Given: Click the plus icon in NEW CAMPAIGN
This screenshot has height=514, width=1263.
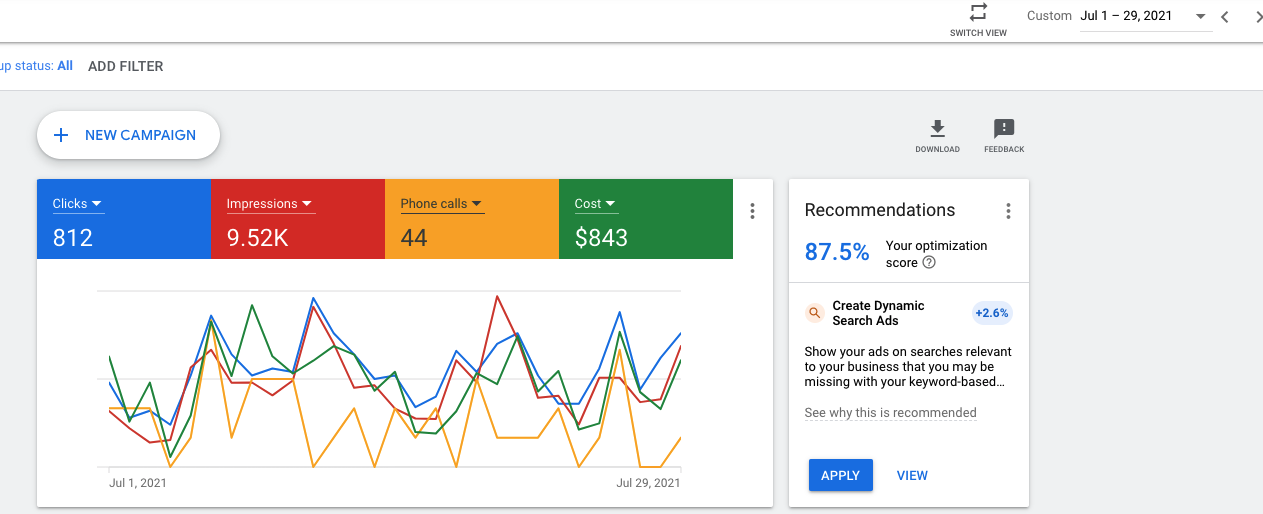Looking at the screenshot, I should [x=60, y=135].
